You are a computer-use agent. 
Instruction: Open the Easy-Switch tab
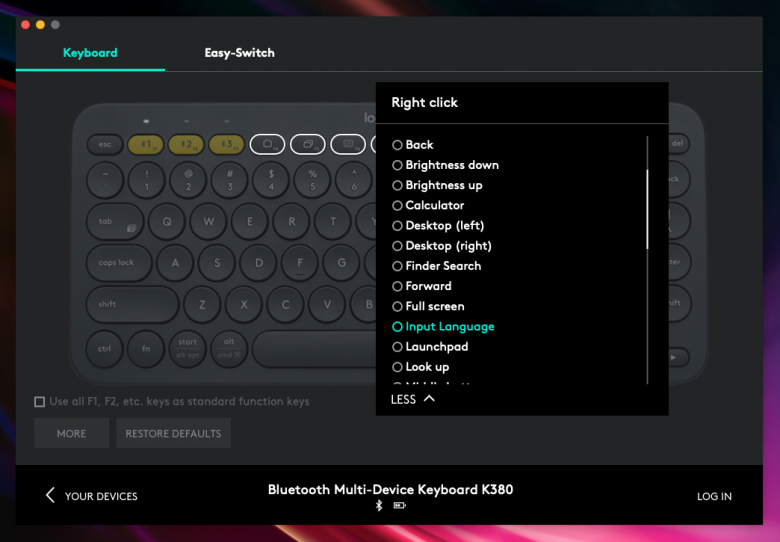(239, 53)
